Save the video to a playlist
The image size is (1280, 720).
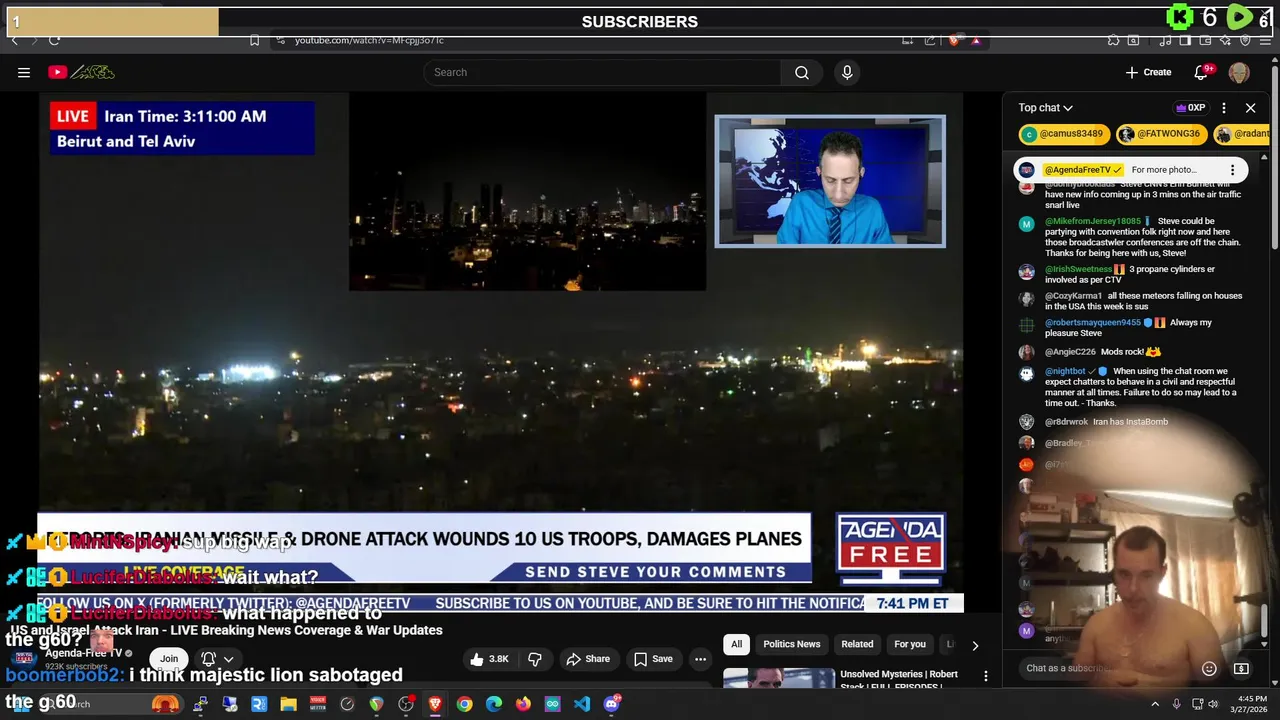coord(652,659)
